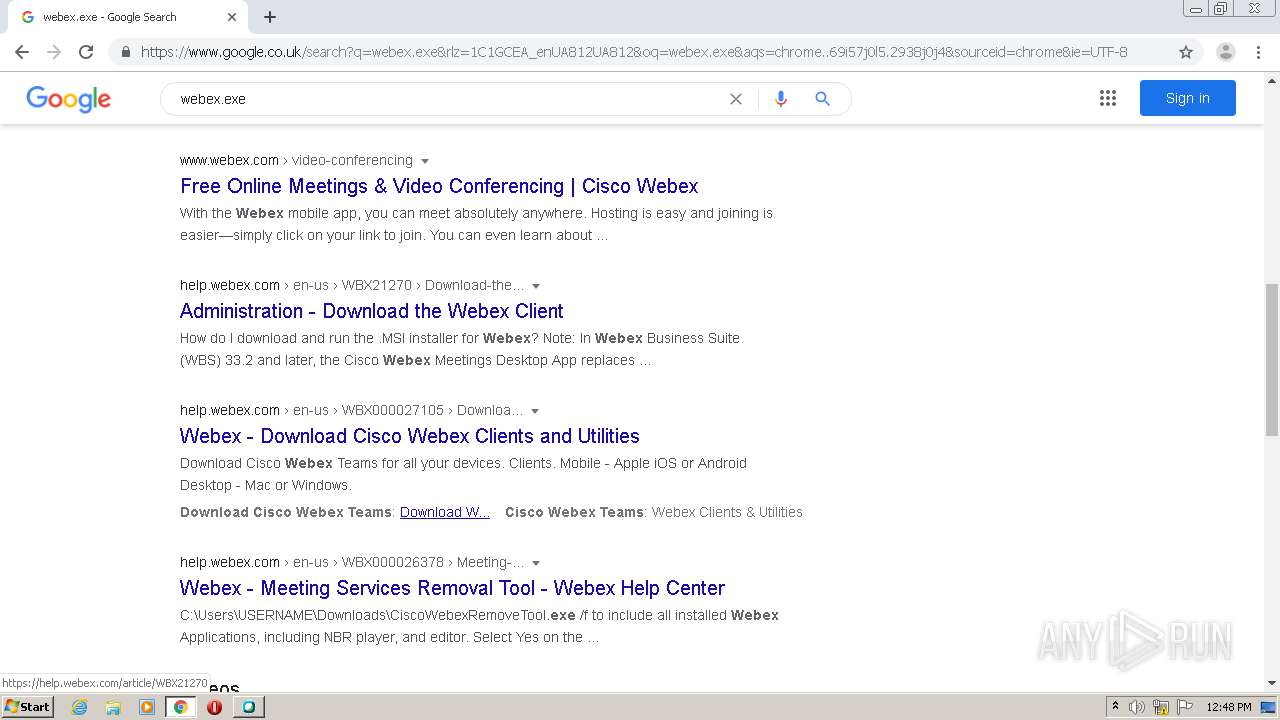Image resolution: width=1280 pixels, height=720 pixels.
Task: Click the network tray icon
Action: (x=1161, y=707)
